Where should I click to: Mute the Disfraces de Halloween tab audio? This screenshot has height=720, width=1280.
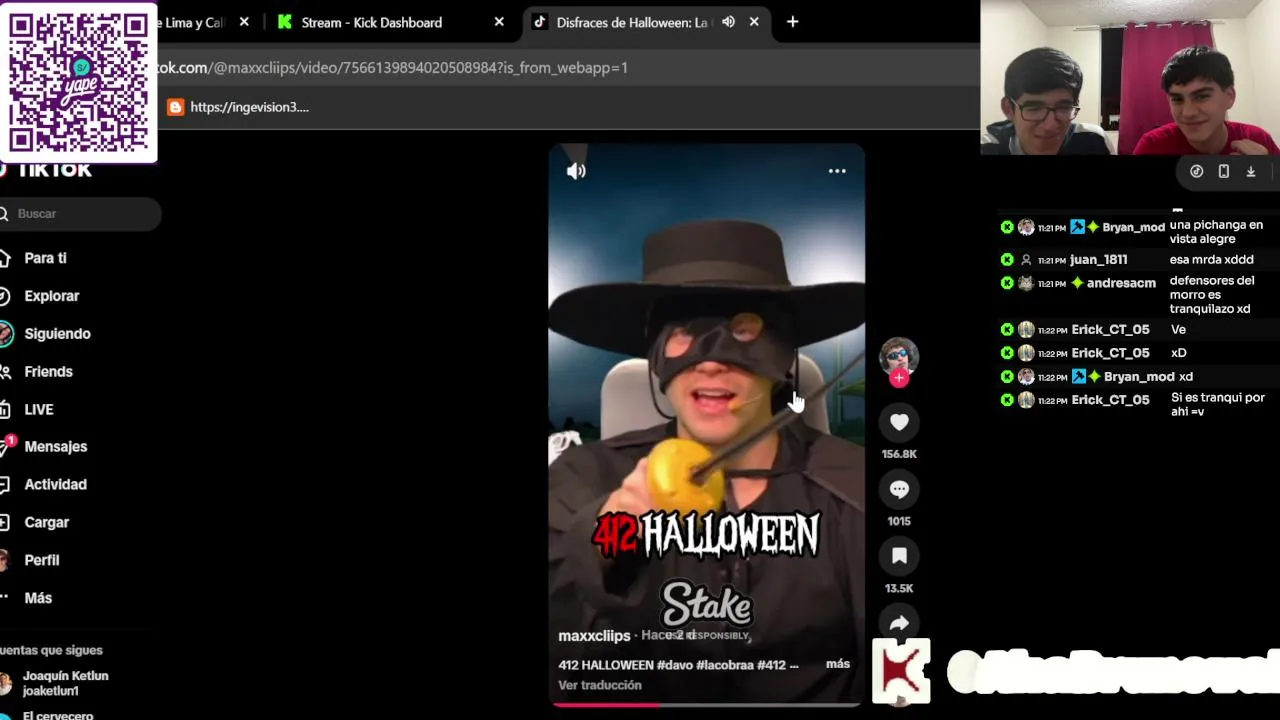[728, 22]
